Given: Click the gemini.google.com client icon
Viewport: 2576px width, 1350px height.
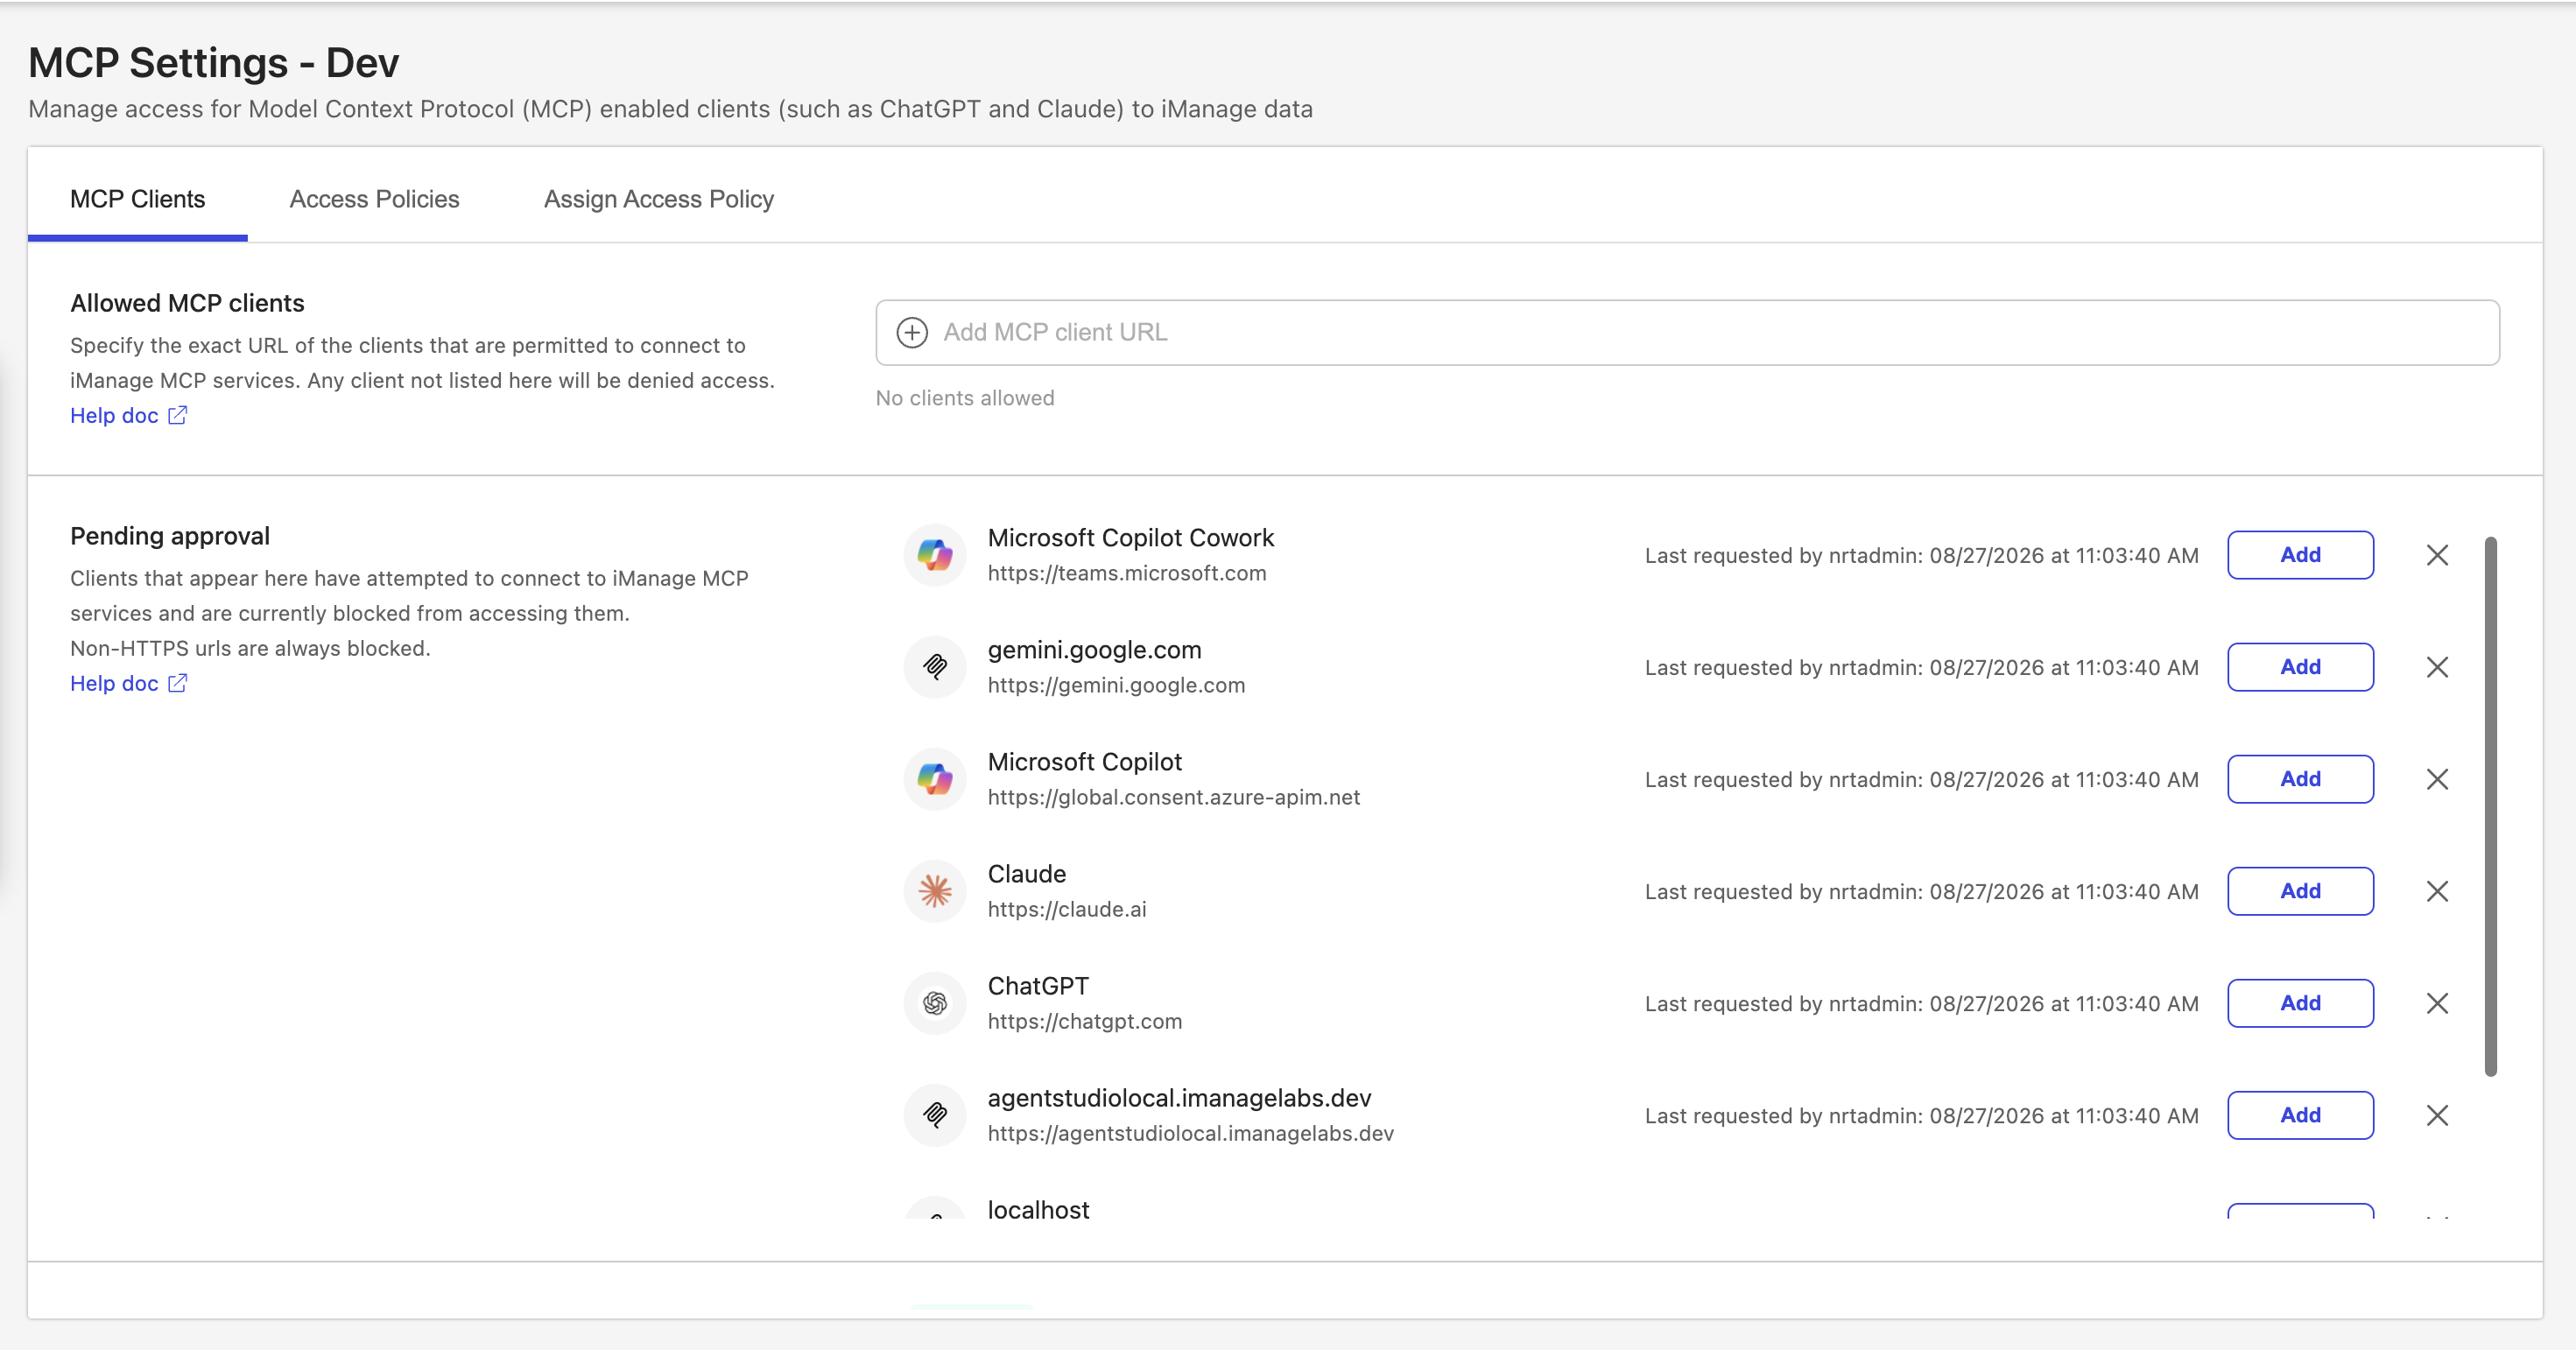Looking at the screenshot, I should click(x=935, y=667).
